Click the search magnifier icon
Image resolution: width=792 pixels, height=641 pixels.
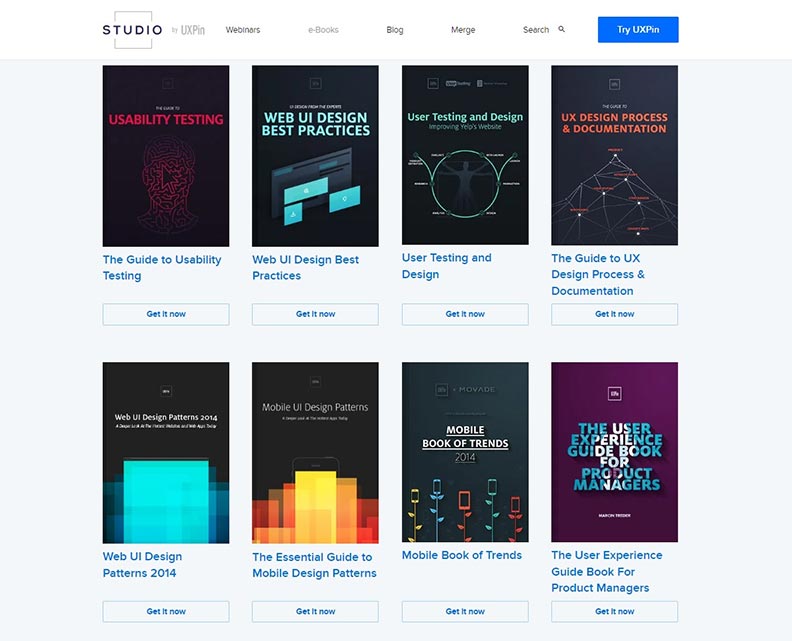(562, 29)
